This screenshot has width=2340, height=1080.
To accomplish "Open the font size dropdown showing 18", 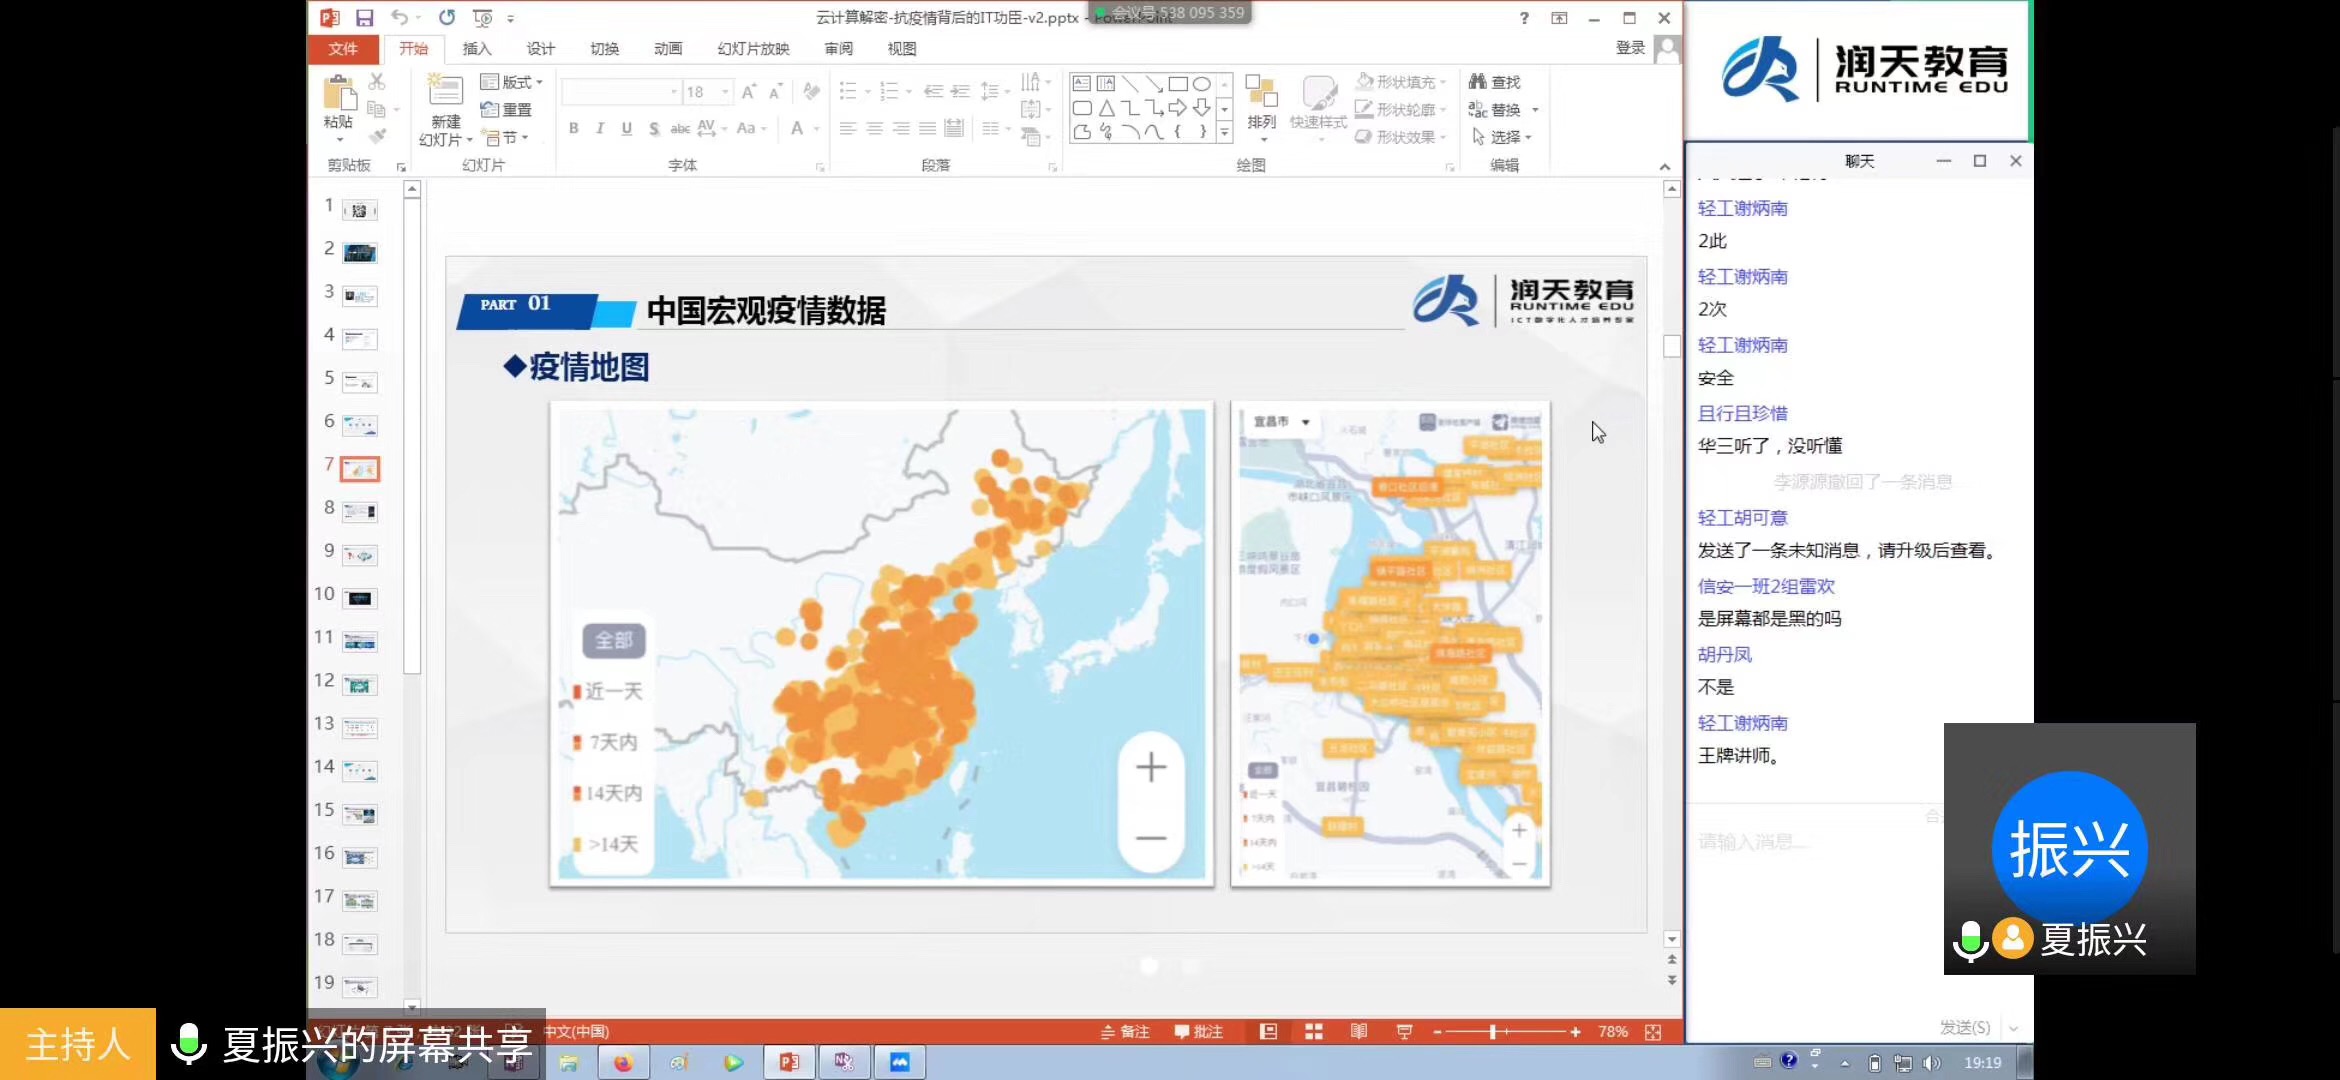I will pos(725,92).
